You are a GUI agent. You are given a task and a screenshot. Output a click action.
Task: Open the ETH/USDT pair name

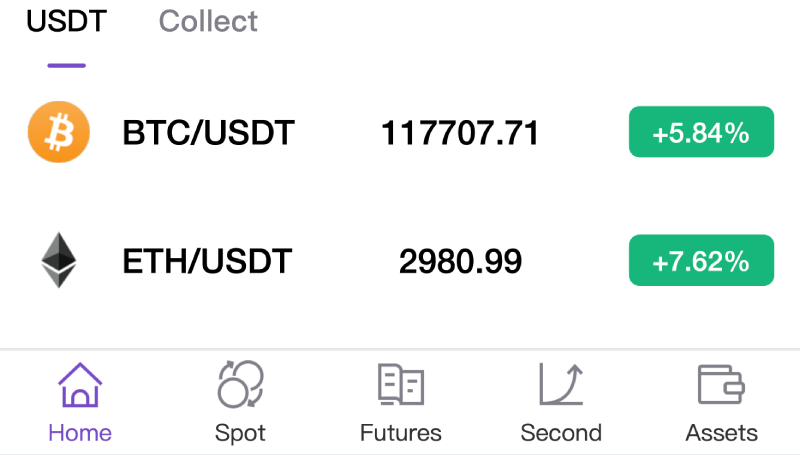click(x=207, y=261)
